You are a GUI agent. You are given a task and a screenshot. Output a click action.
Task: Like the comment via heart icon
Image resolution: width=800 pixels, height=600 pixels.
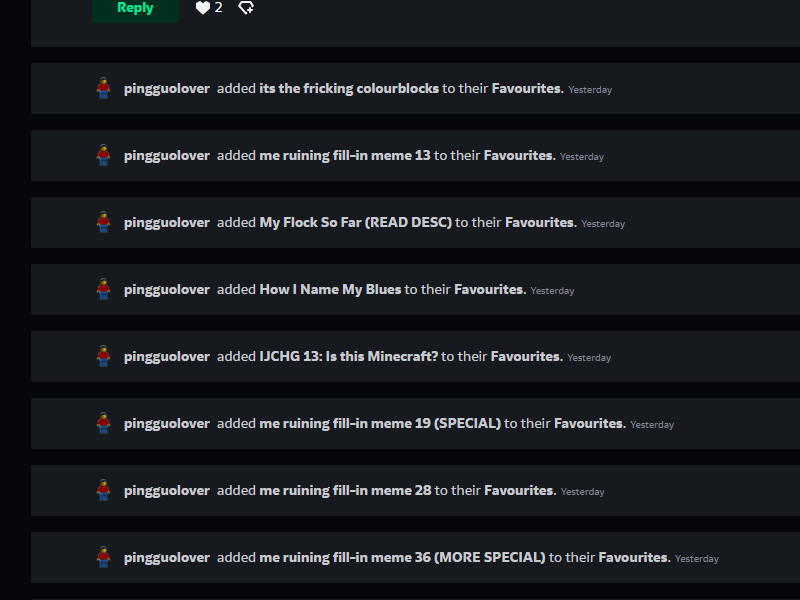[x=203, y=8]
